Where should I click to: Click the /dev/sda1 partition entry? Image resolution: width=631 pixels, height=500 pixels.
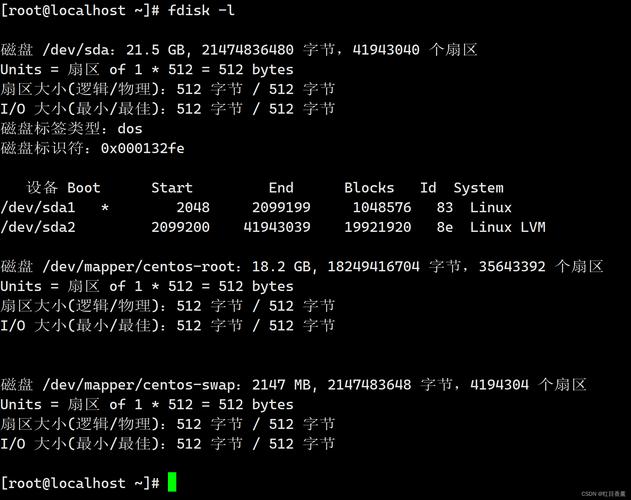pyautogui.click(x=38, y=207)
